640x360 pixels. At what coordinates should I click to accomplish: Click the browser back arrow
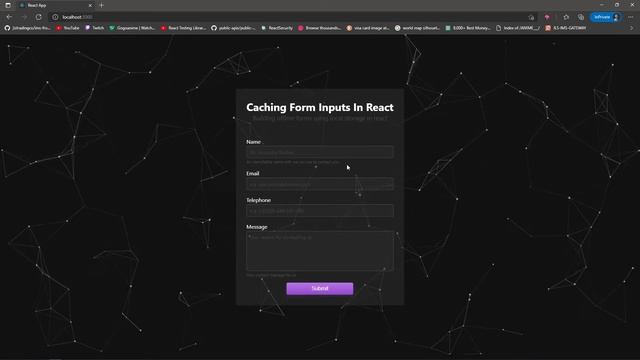coord(9,17)
